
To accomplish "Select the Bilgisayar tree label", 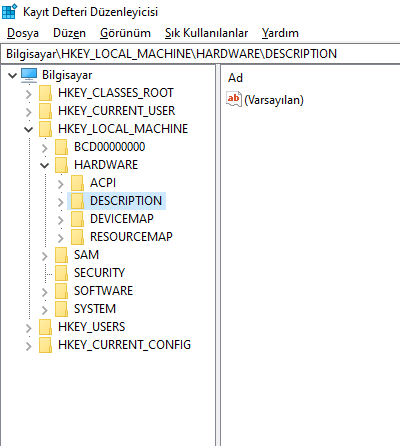I will click(x=67, y=75).
